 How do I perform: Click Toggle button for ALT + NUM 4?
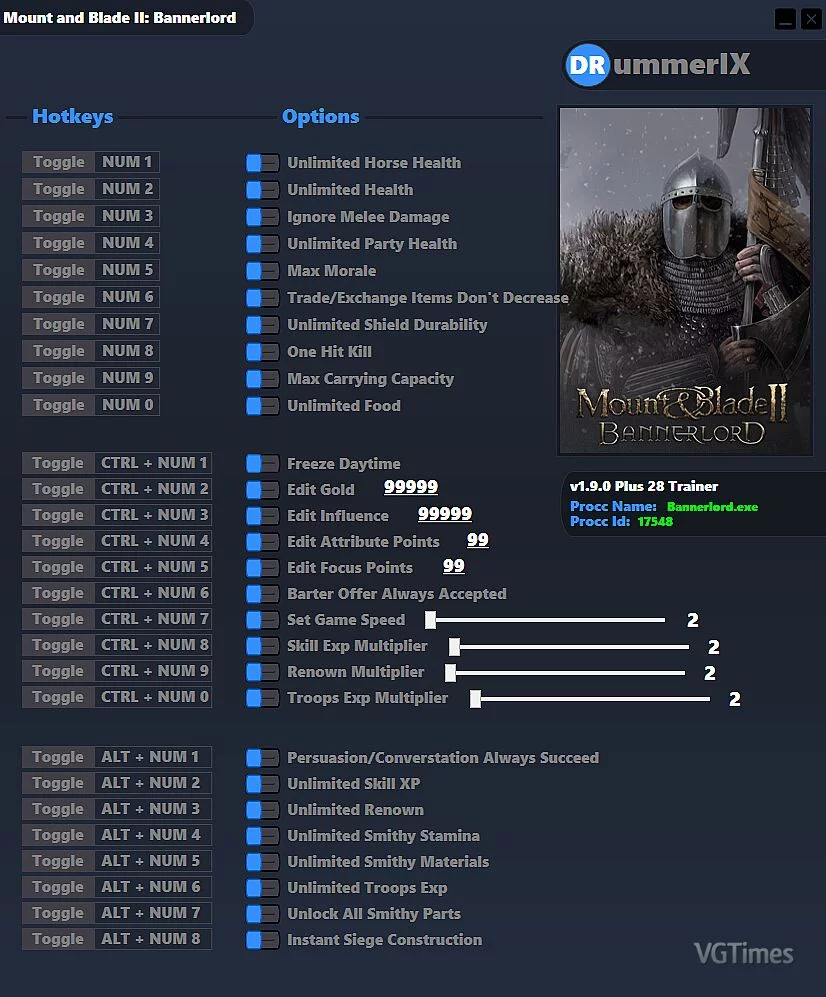tap(59, 835)
